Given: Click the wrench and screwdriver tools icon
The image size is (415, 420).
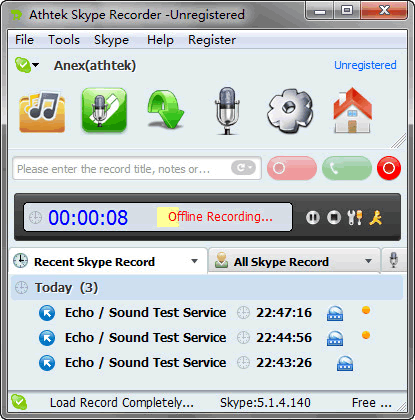Looking at the screenshot, I should [x=355, y=218].
